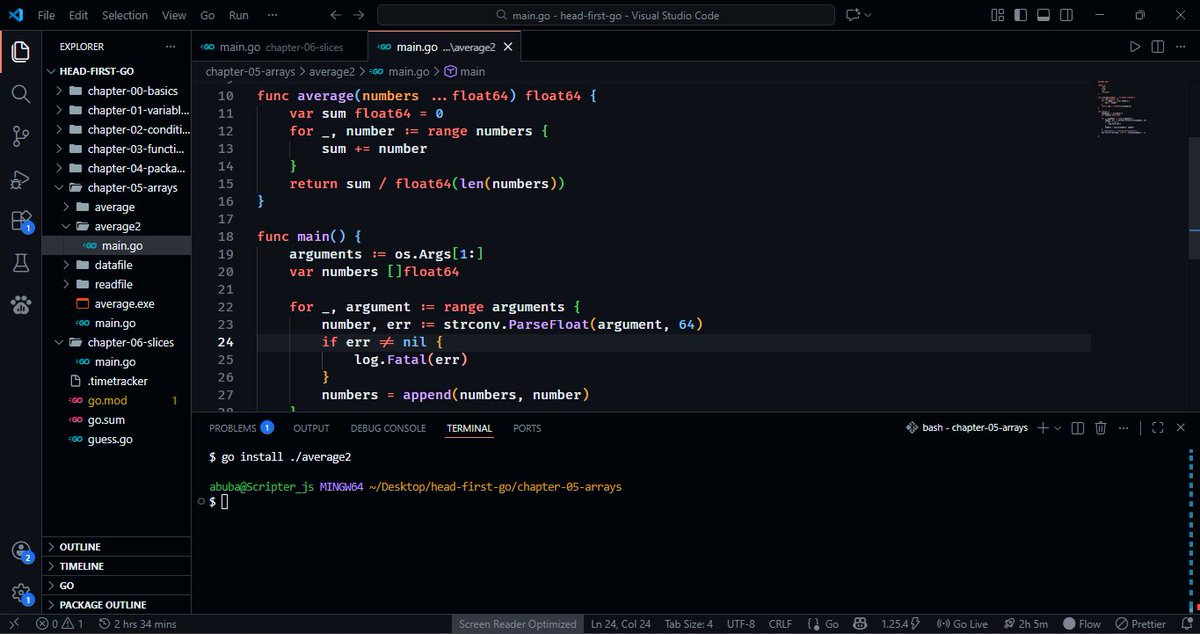Open the remote window indicator
Viewport: 1200px width, 634px height.
click(x=14, y=624)
